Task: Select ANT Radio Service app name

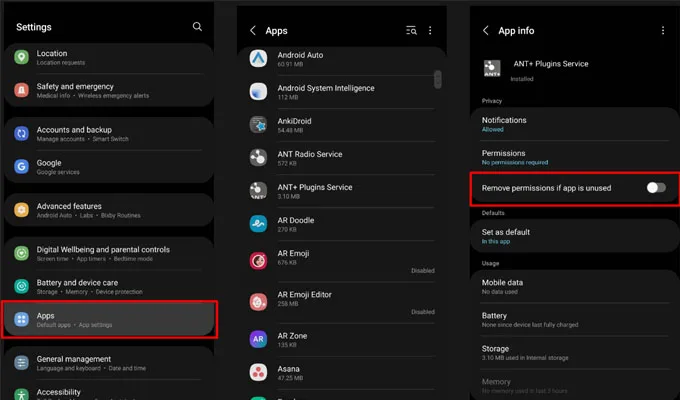Action: [310, 154]
